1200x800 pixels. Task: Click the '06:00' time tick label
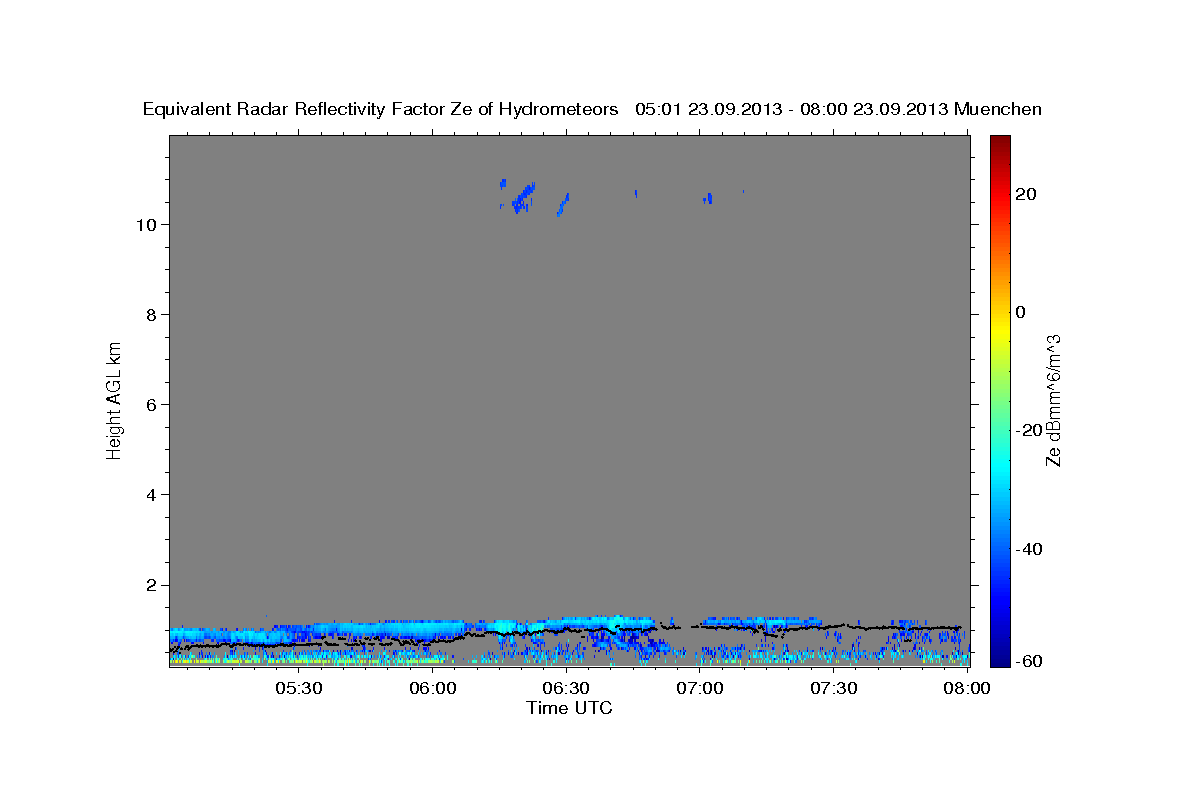click(x=433, y=688)
